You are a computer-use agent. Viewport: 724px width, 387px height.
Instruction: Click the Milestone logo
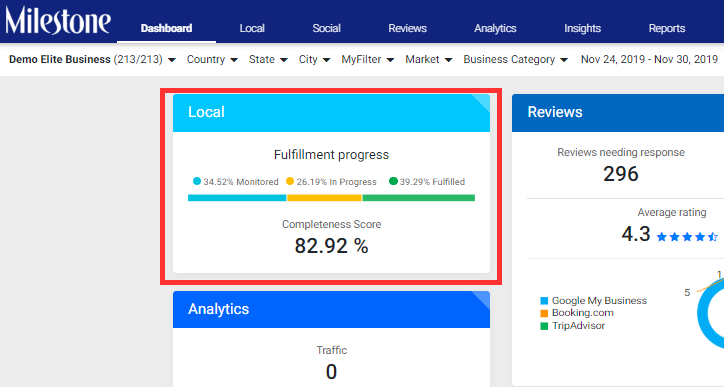pyautogui.click(x=58, y=21)
